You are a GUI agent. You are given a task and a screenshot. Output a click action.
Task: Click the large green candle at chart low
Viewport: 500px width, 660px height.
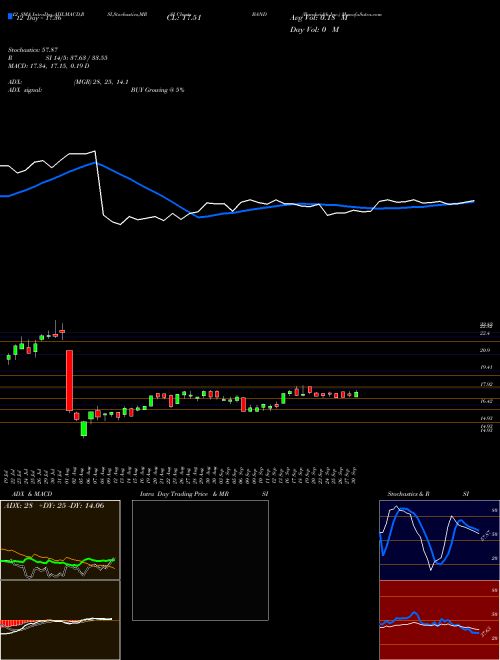(x=84, y=429)
